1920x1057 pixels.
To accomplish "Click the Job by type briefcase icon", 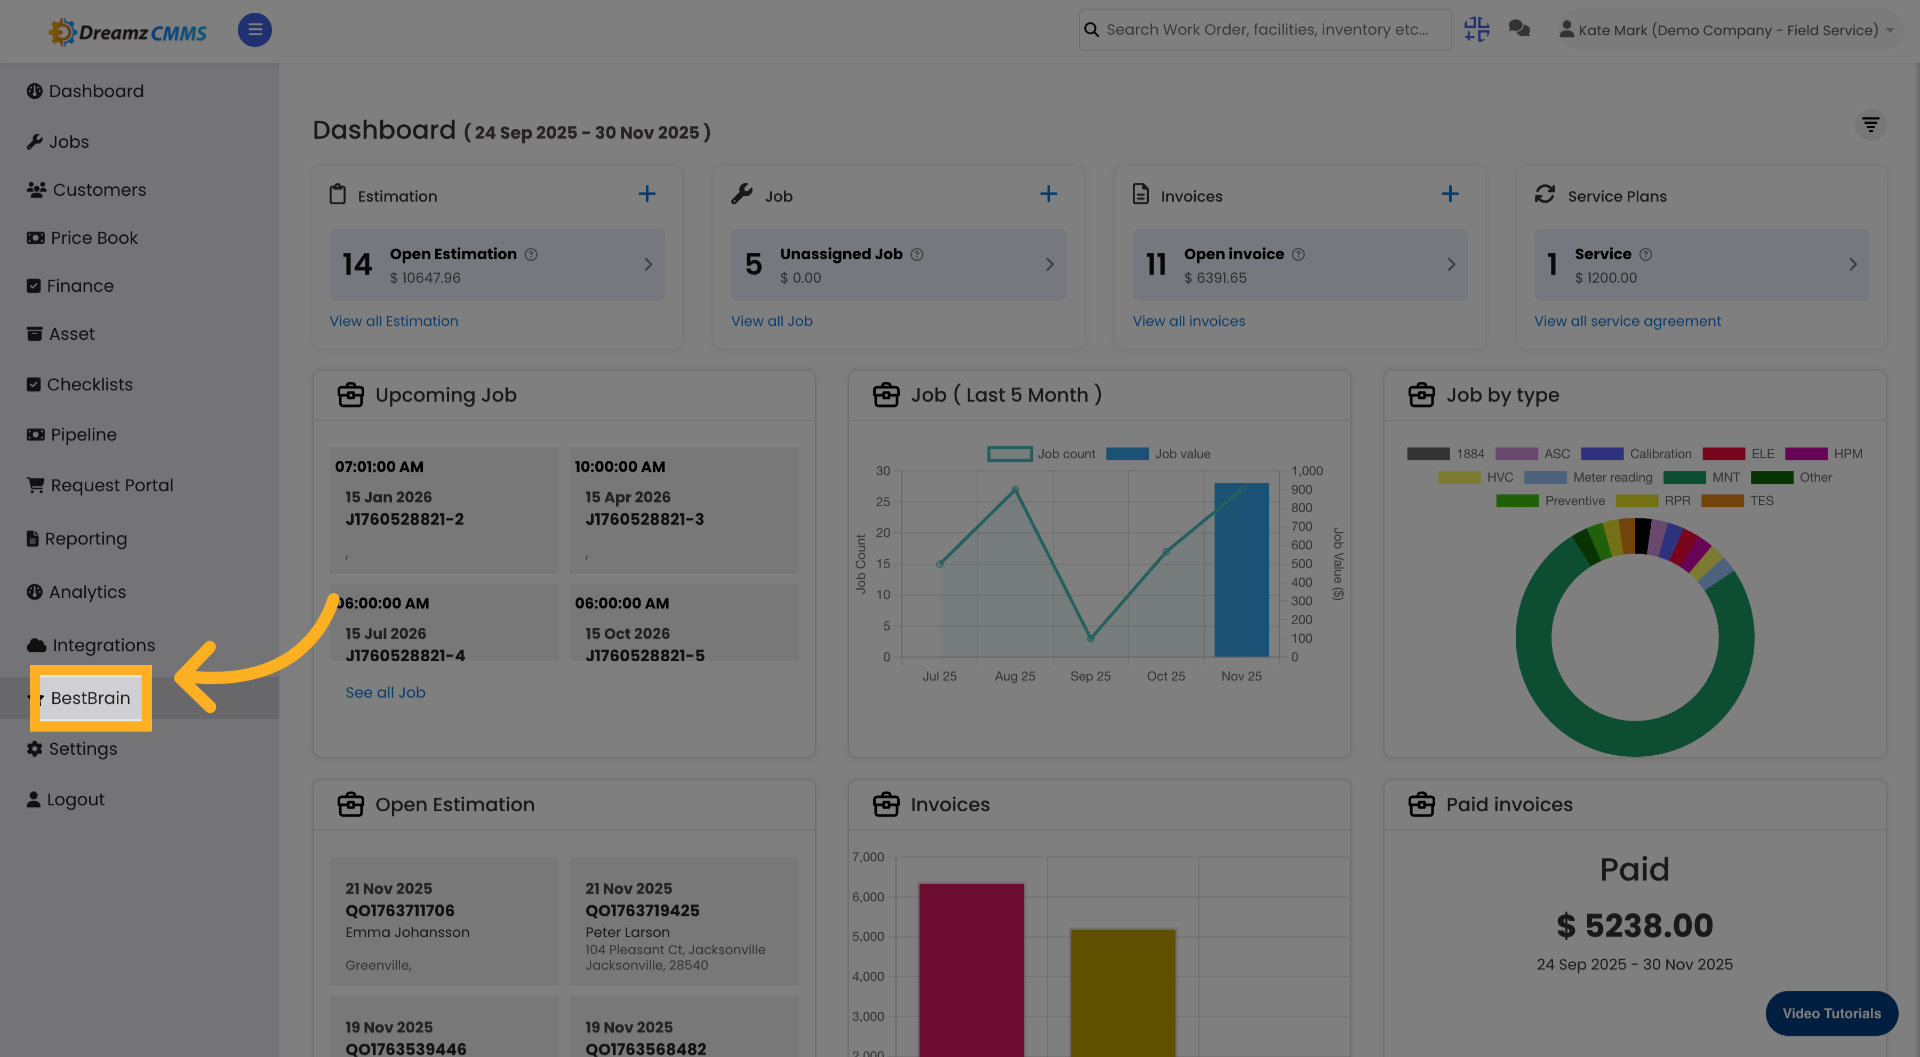I will [x=1421, y=395].
